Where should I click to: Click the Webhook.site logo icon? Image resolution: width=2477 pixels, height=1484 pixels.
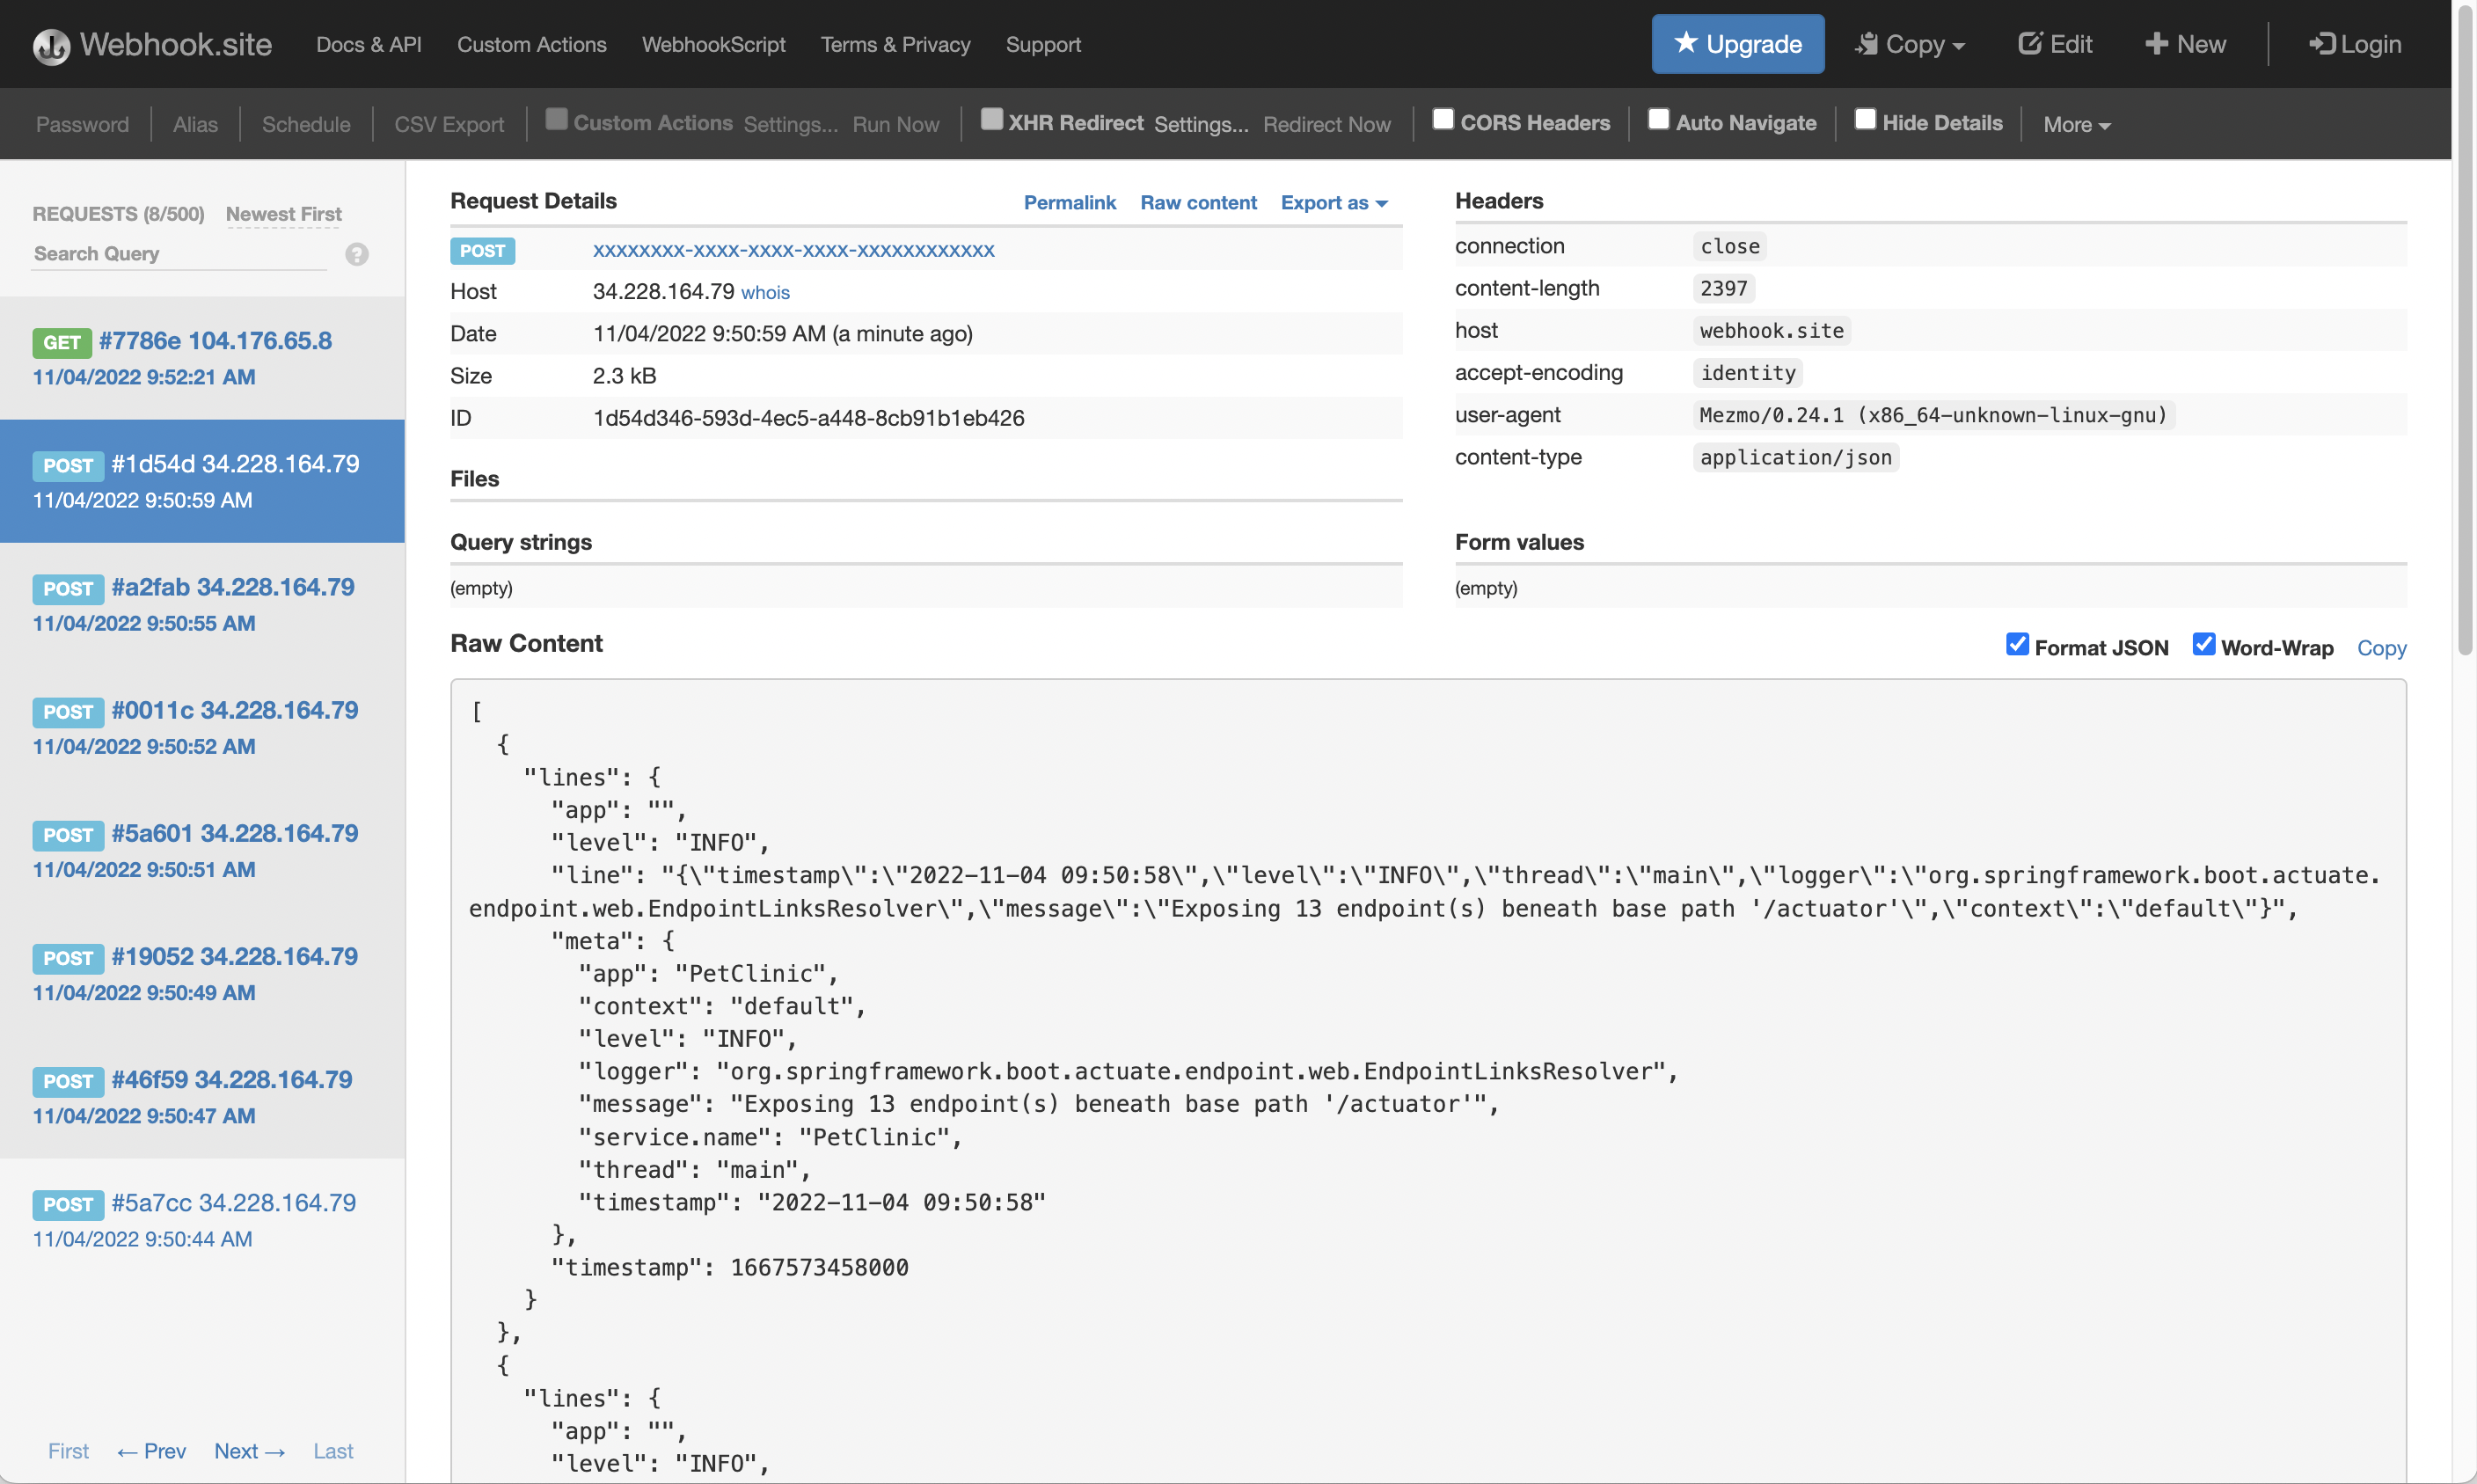(x=51, y=45)
